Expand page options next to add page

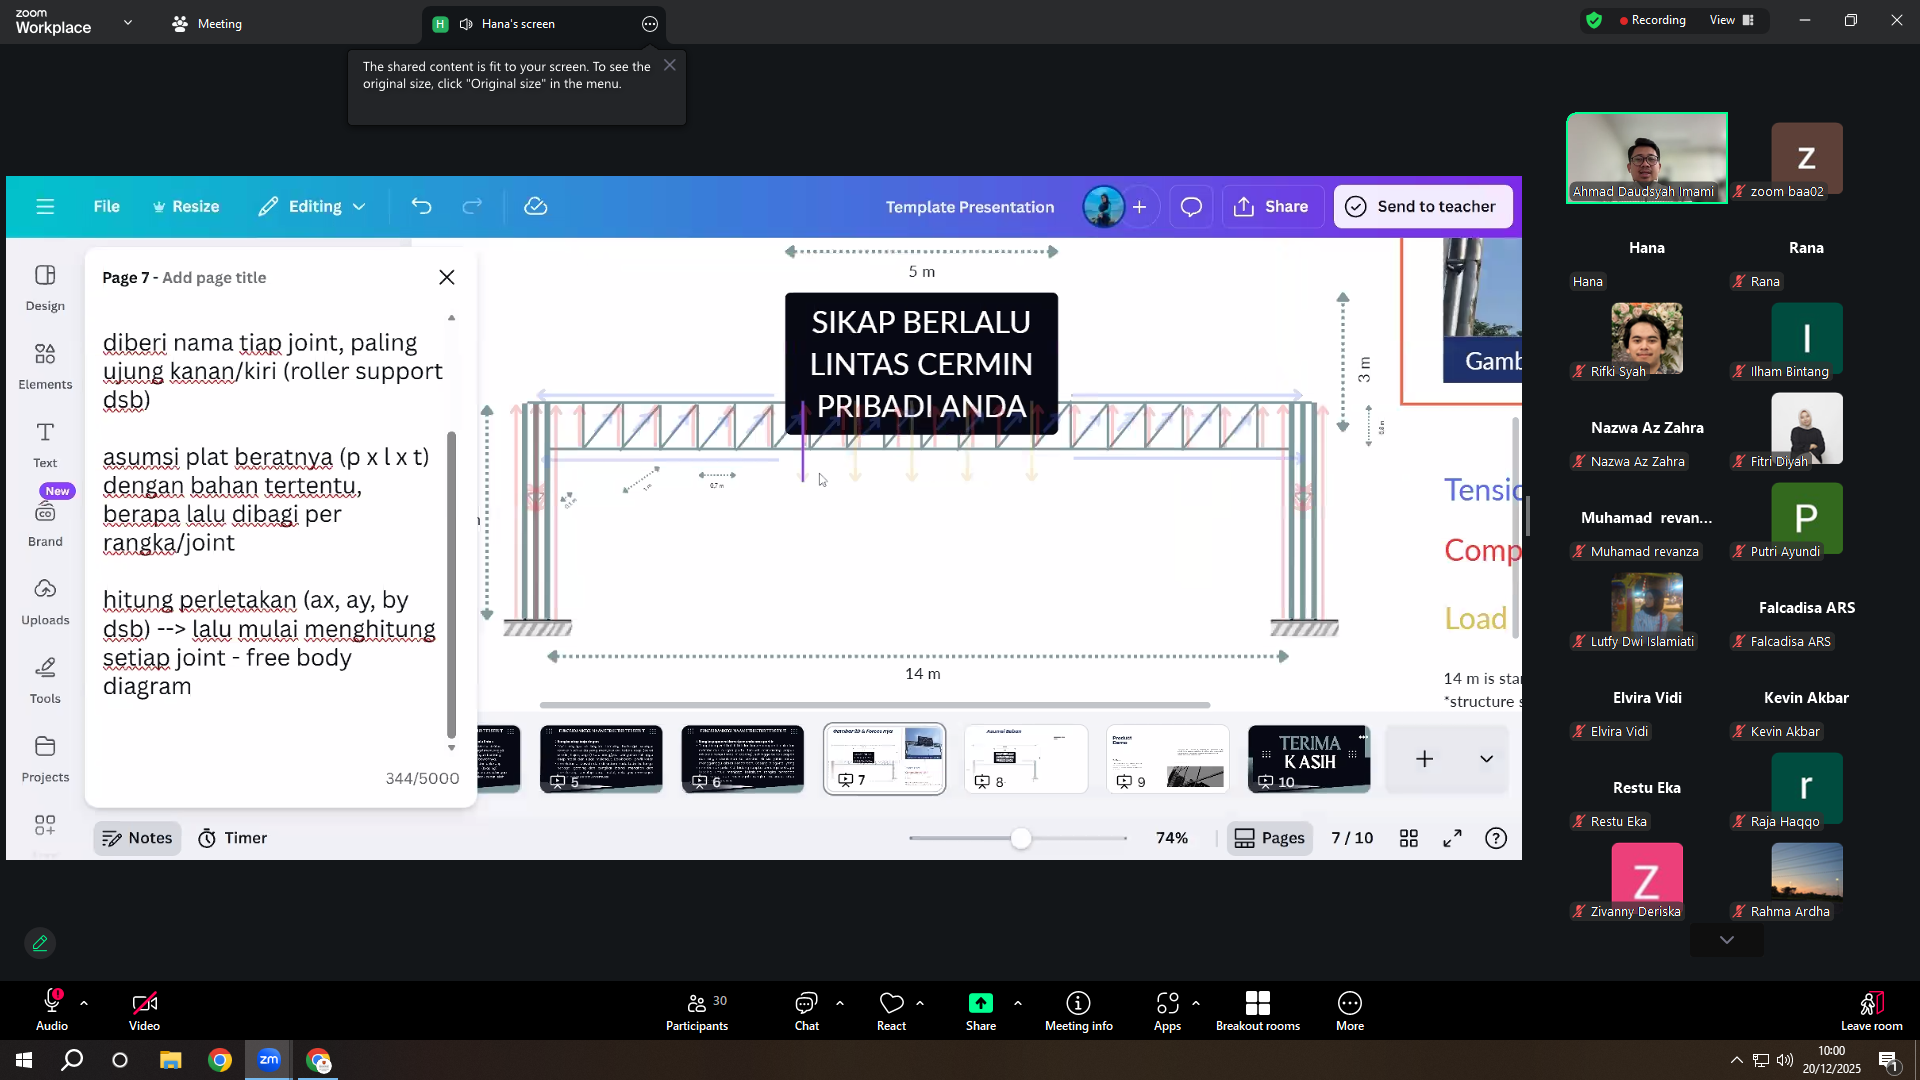[x=1487, y=759]
